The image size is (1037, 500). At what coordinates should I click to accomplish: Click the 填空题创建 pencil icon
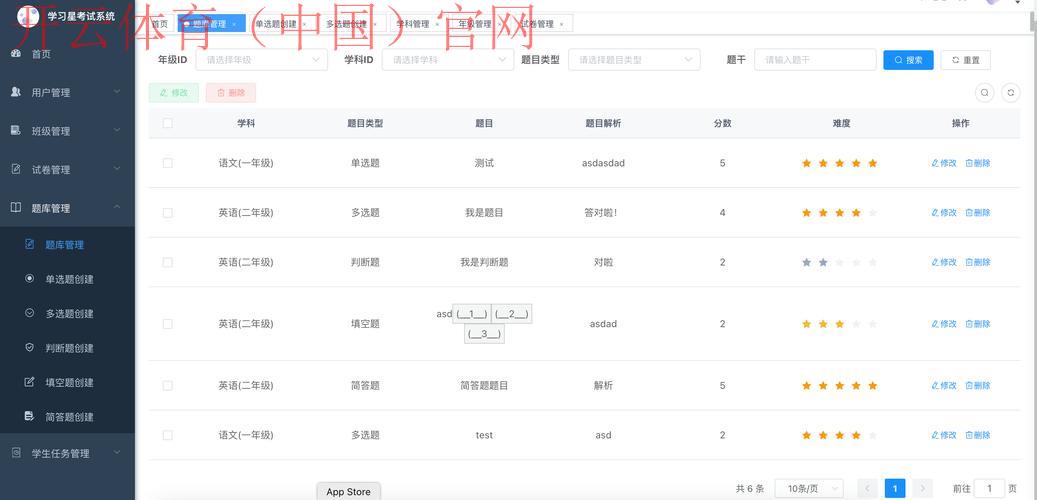pos(29,382)
